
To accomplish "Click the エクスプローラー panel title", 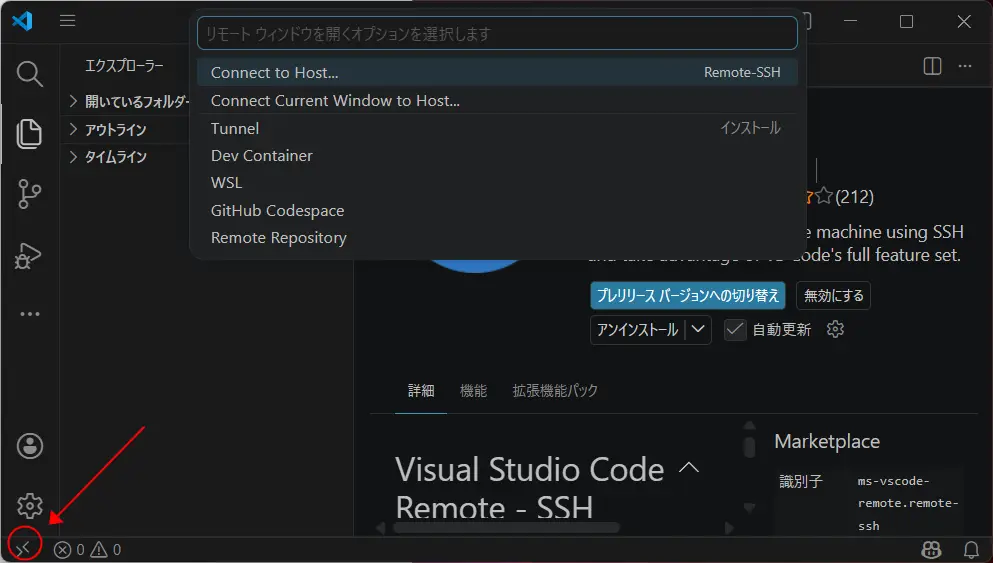I will (x=124, y=66).
